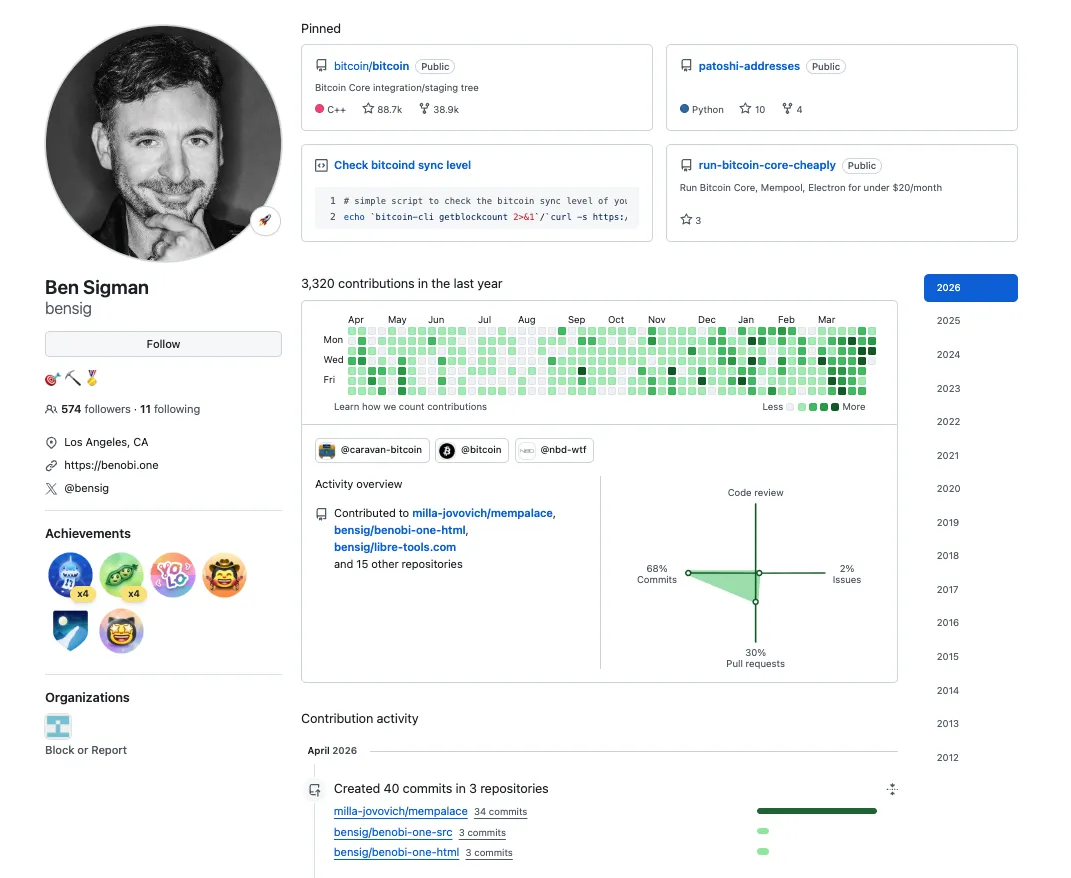Viewport: 1071px width, 878px height.
Task: Select the 2012 contribution year
Action: coord(948,757)
